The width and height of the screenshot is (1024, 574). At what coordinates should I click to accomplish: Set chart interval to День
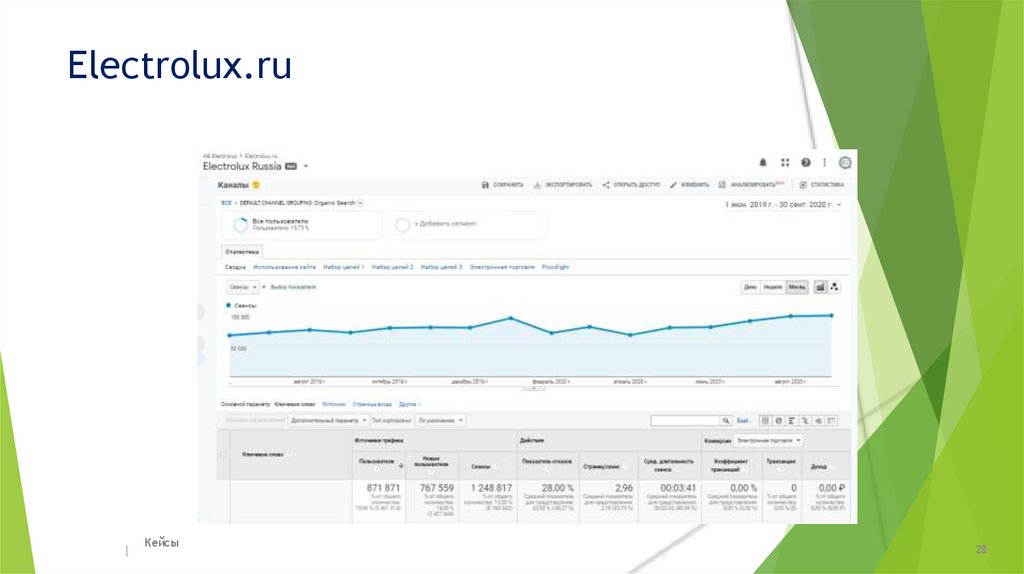click(x=750, y=287)
